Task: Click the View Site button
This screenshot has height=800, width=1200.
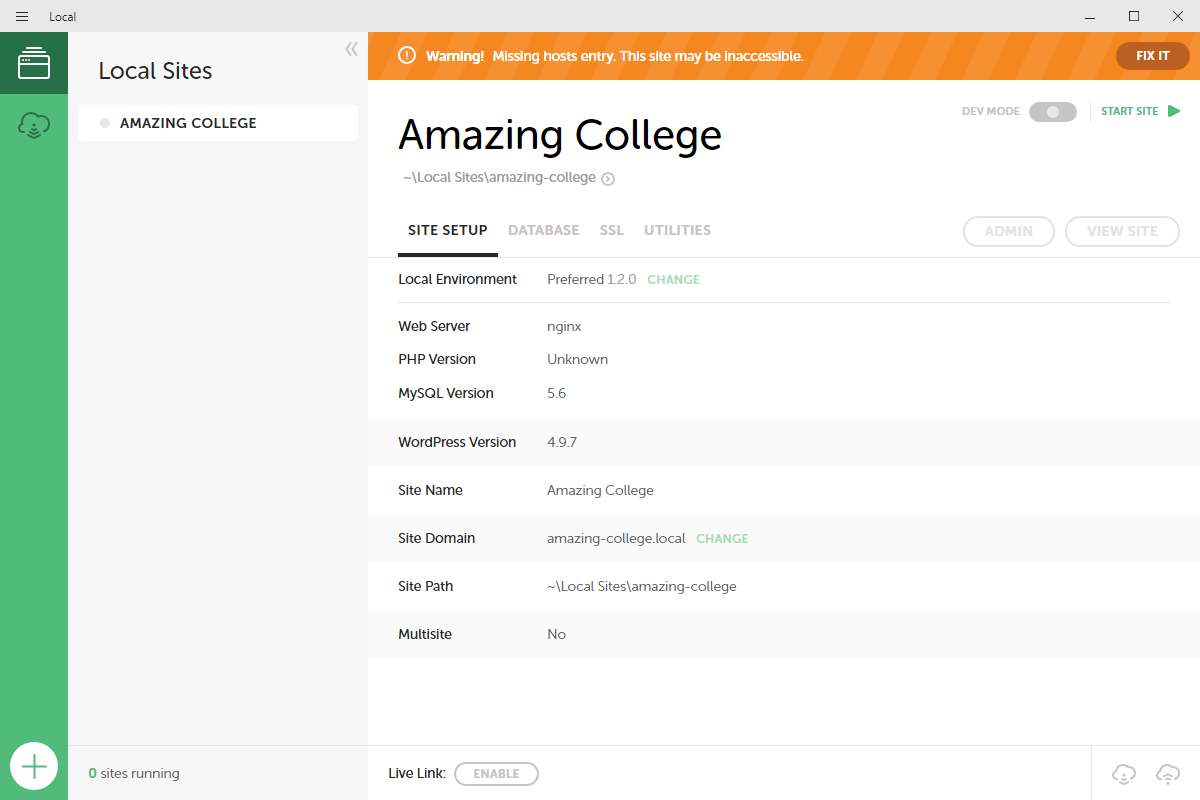Action: pos(1121,231)
